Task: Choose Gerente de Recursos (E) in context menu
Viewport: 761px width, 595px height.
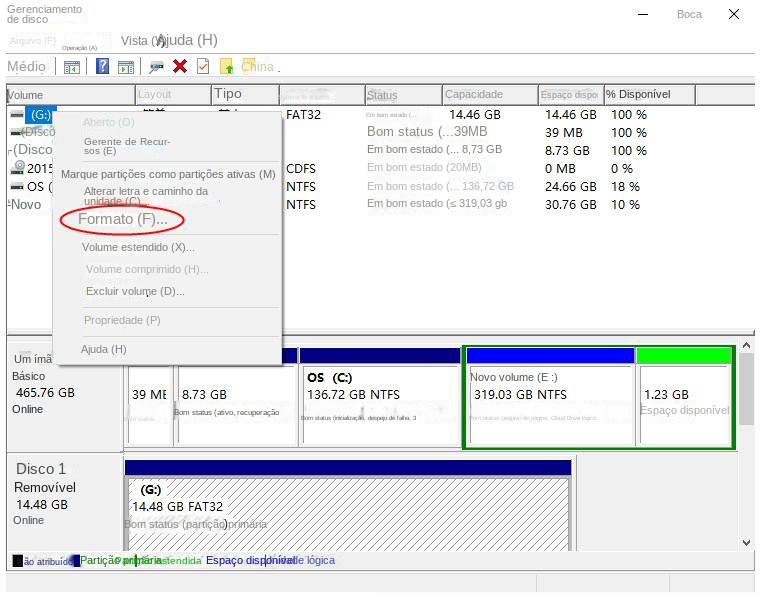Action: pos(127,146)
